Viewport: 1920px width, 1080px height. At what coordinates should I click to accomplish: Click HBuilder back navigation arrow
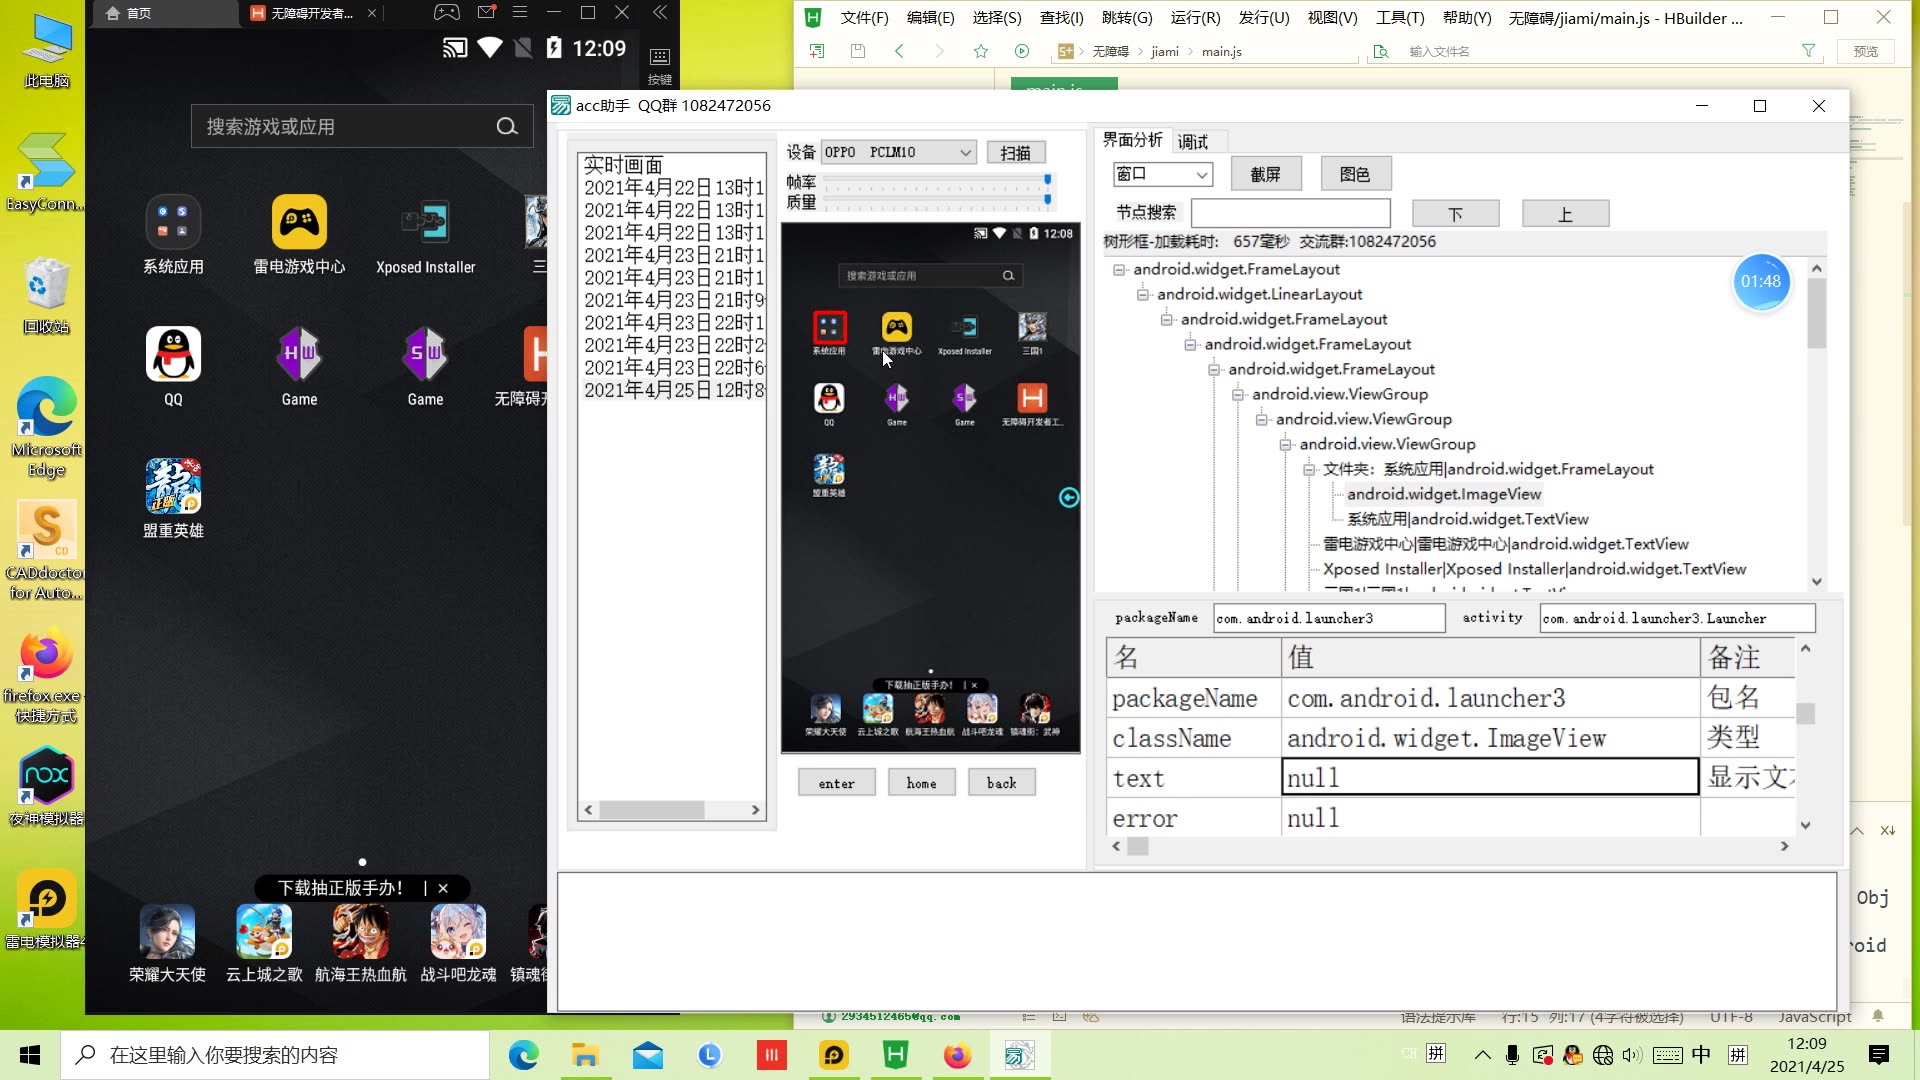[899, 51]
